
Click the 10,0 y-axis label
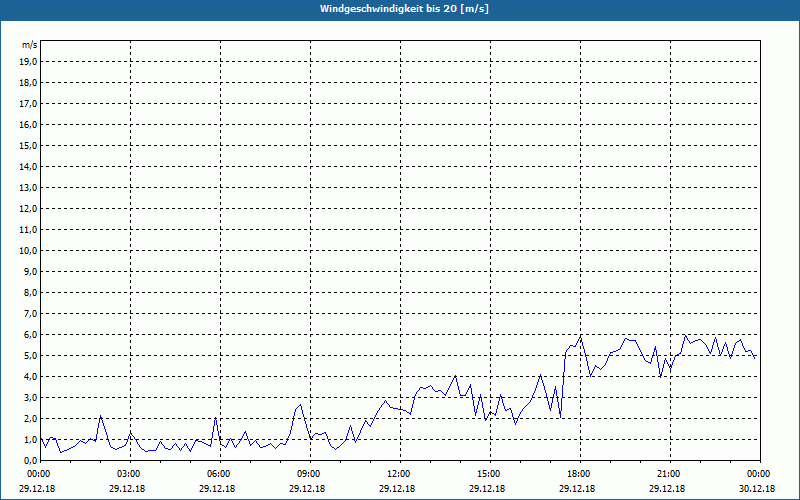(x=29, y=251)
